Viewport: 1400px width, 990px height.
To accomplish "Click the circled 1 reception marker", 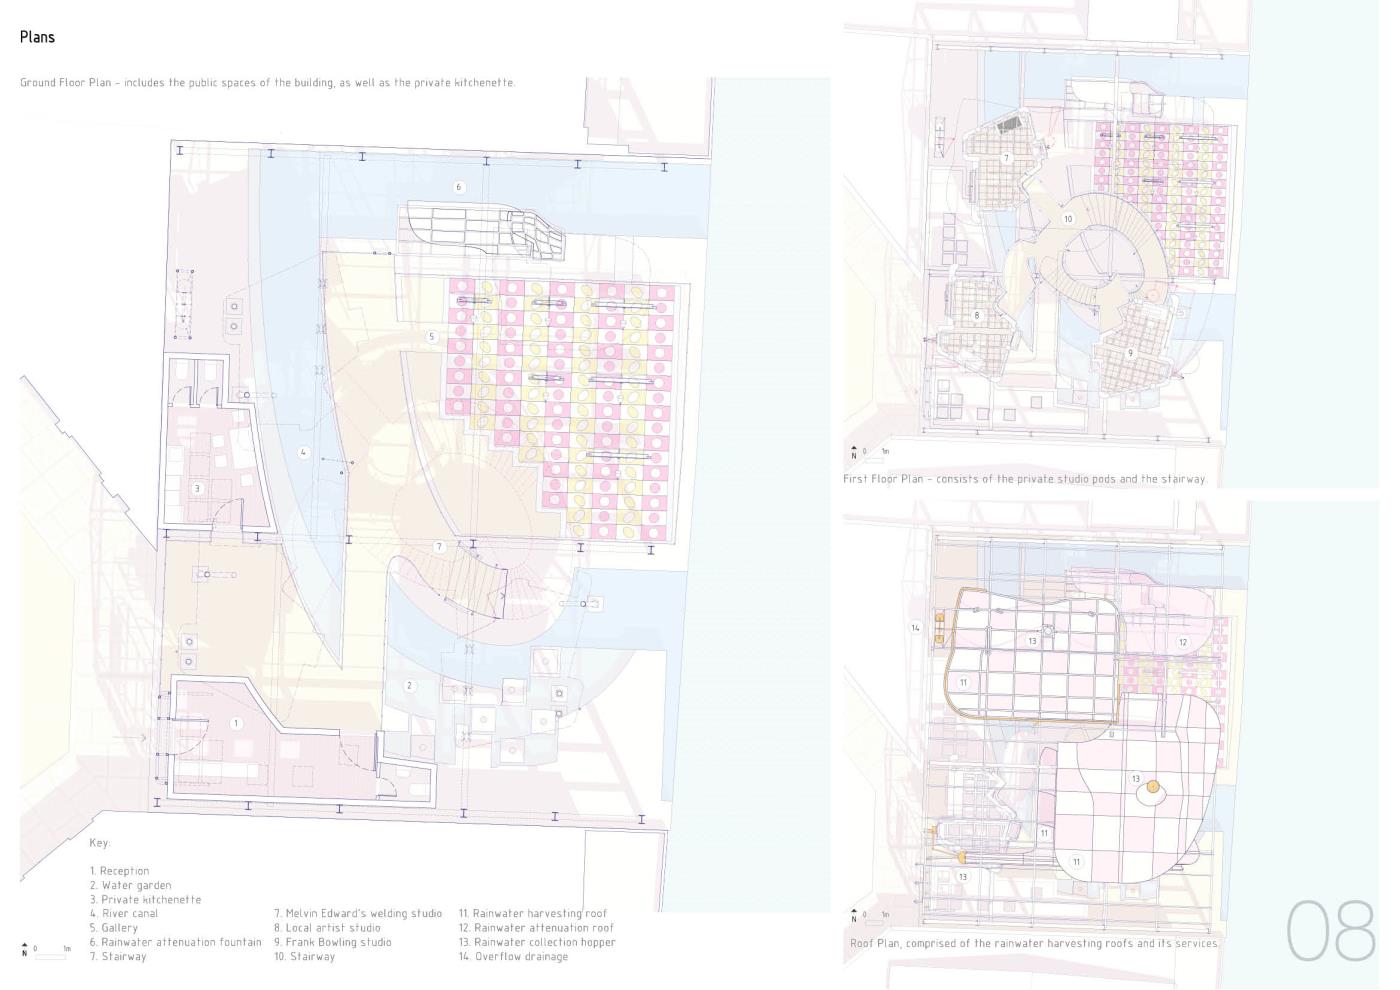I will [x=236, y=723].
